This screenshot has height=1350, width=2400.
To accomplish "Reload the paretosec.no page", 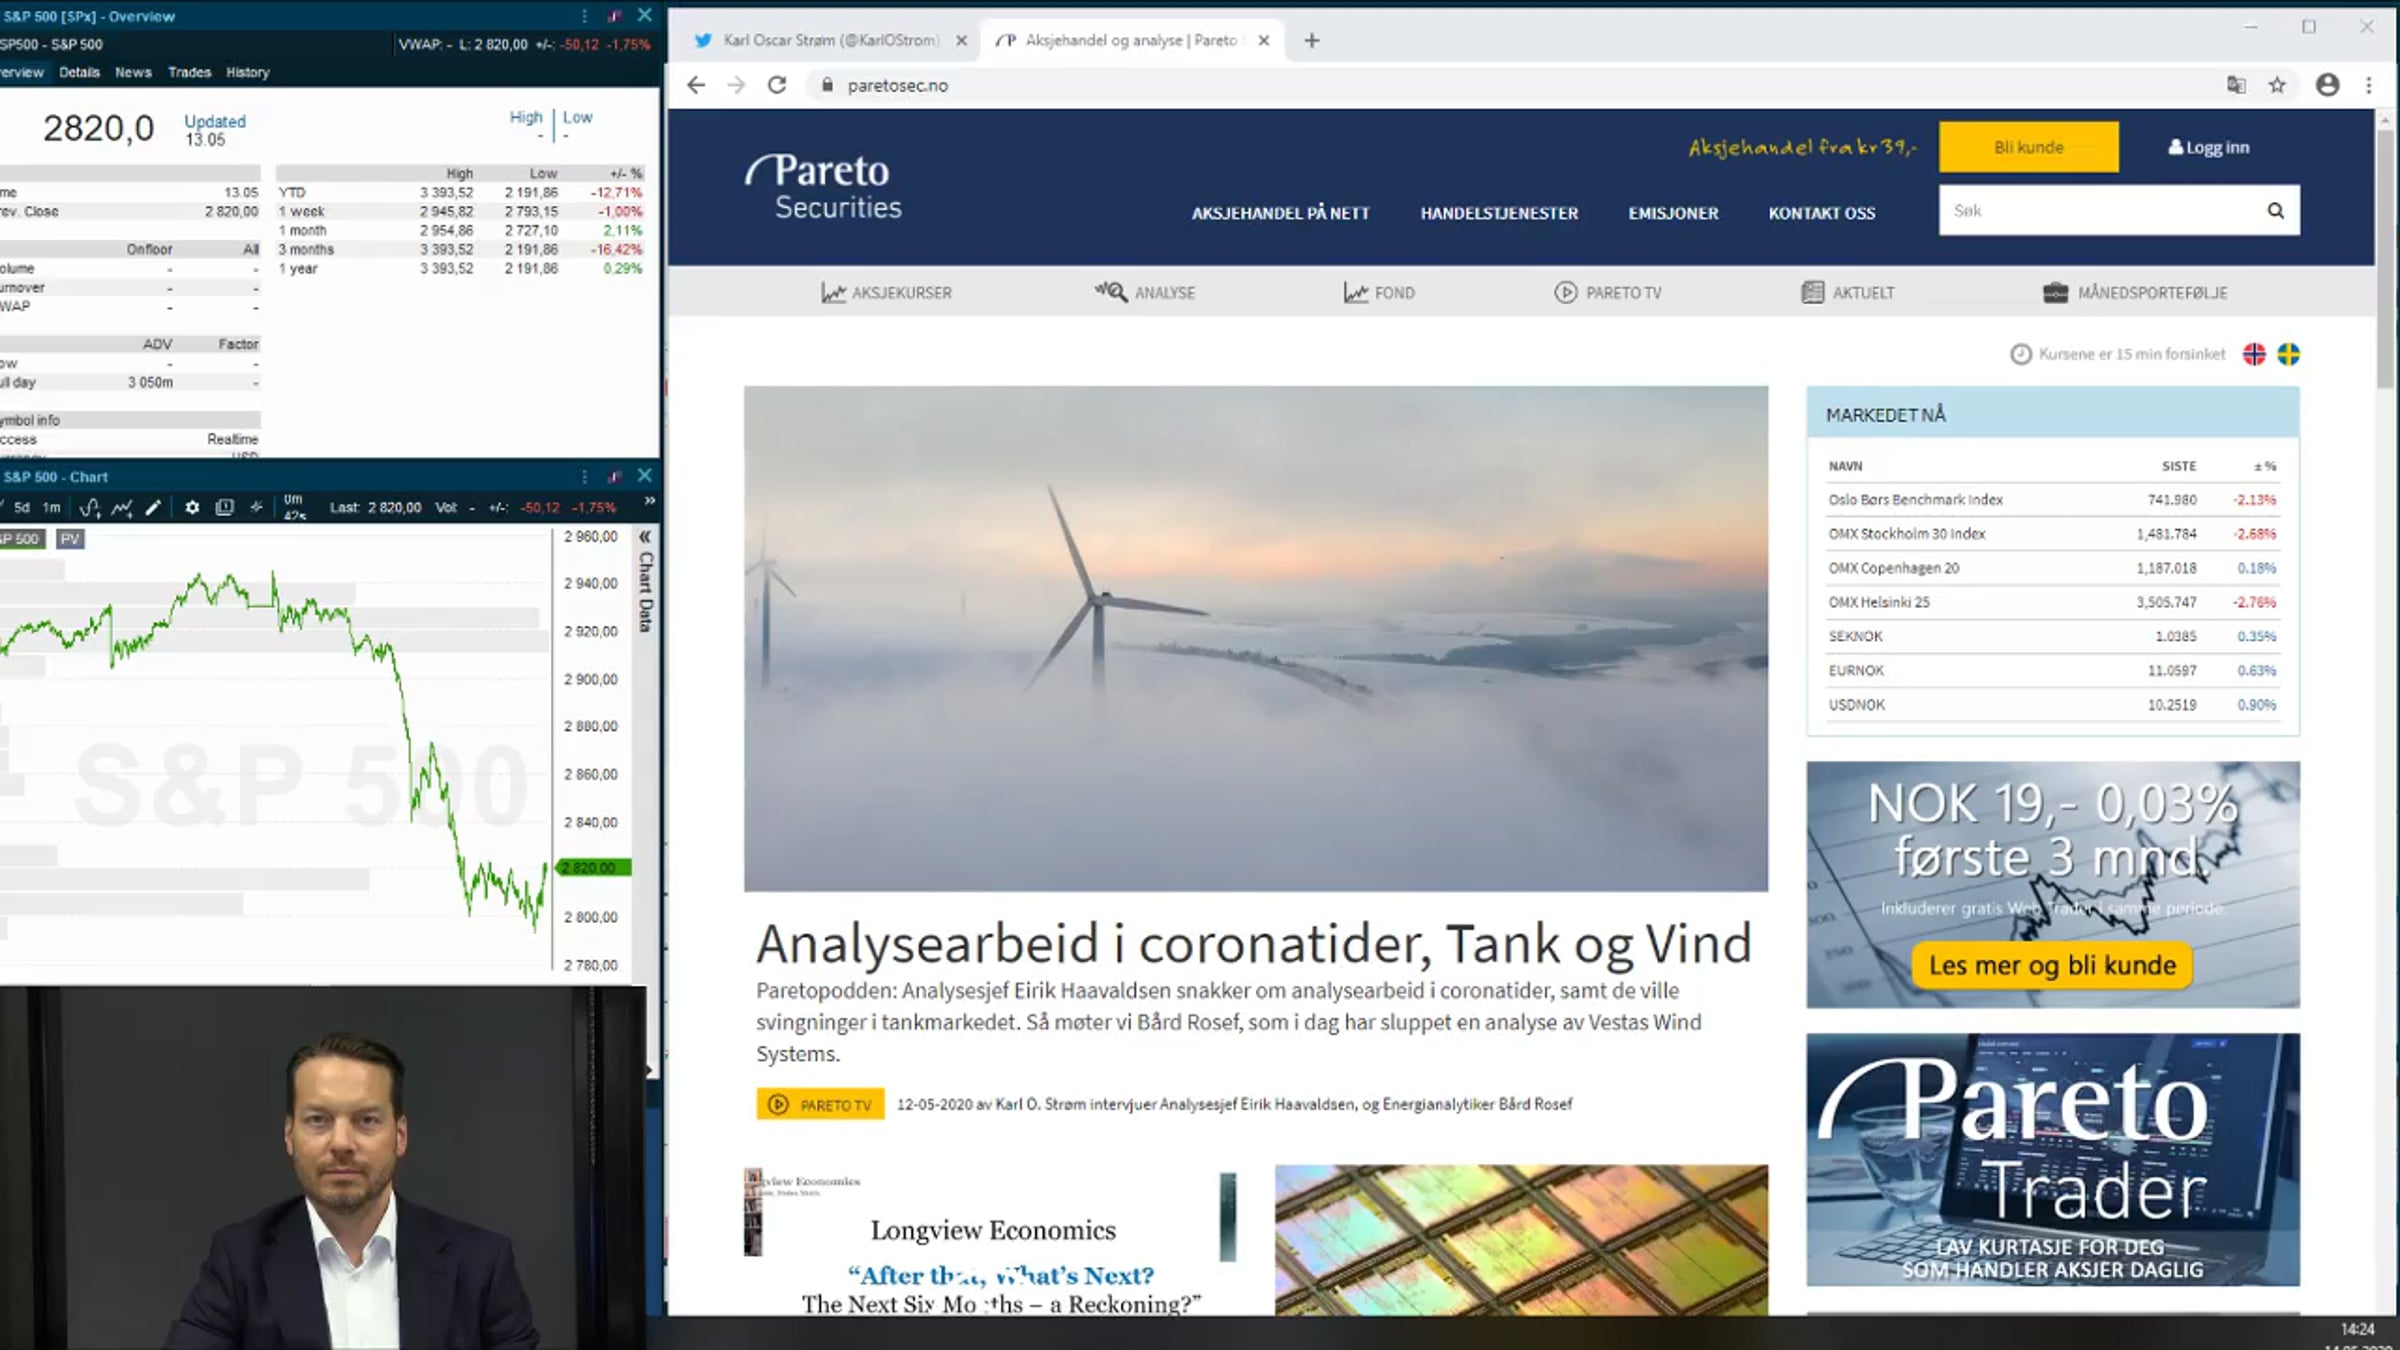I will [777, 85].
